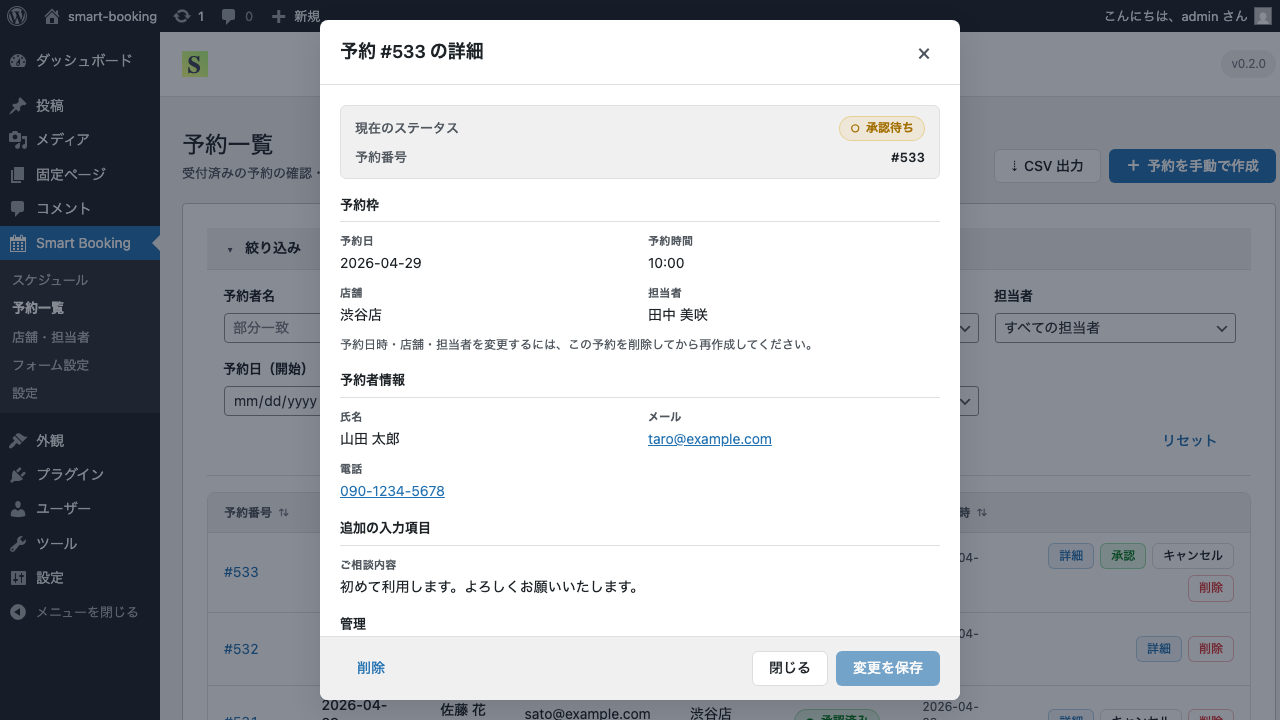Viewport: 1280px width, 720px height.
Task: Collapse sidebar via メニューを閉じる
Action: point(80,612)
